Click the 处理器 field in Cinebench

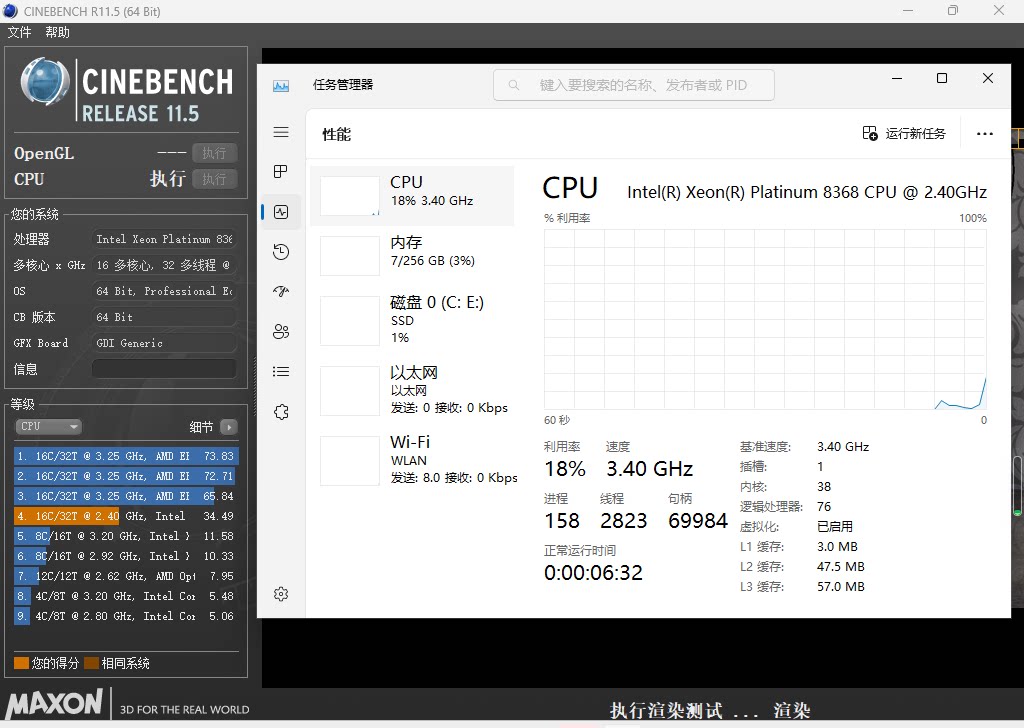[x=164, y=239]
